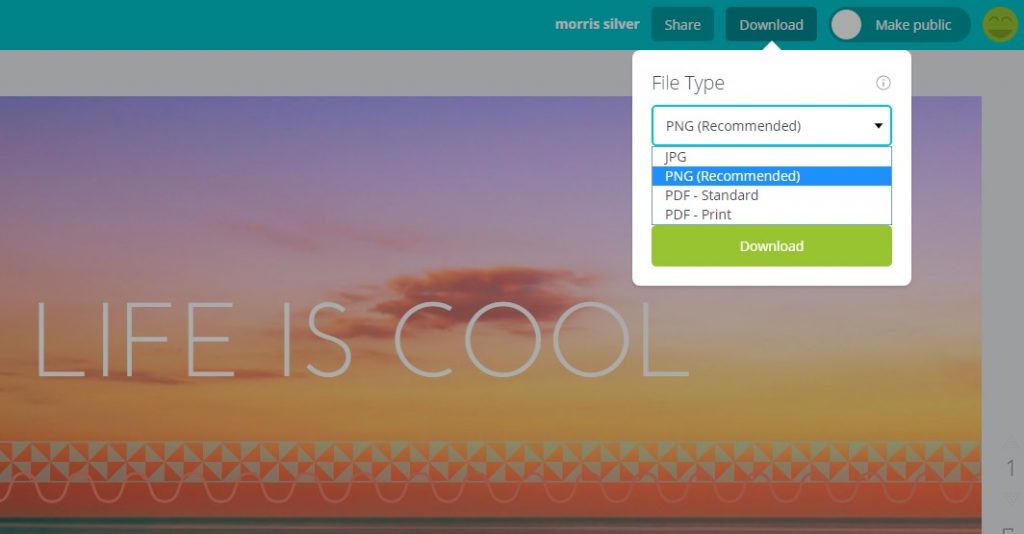Toggle the Make public switch
This screenshot has width=1024, height=534.
900,25
